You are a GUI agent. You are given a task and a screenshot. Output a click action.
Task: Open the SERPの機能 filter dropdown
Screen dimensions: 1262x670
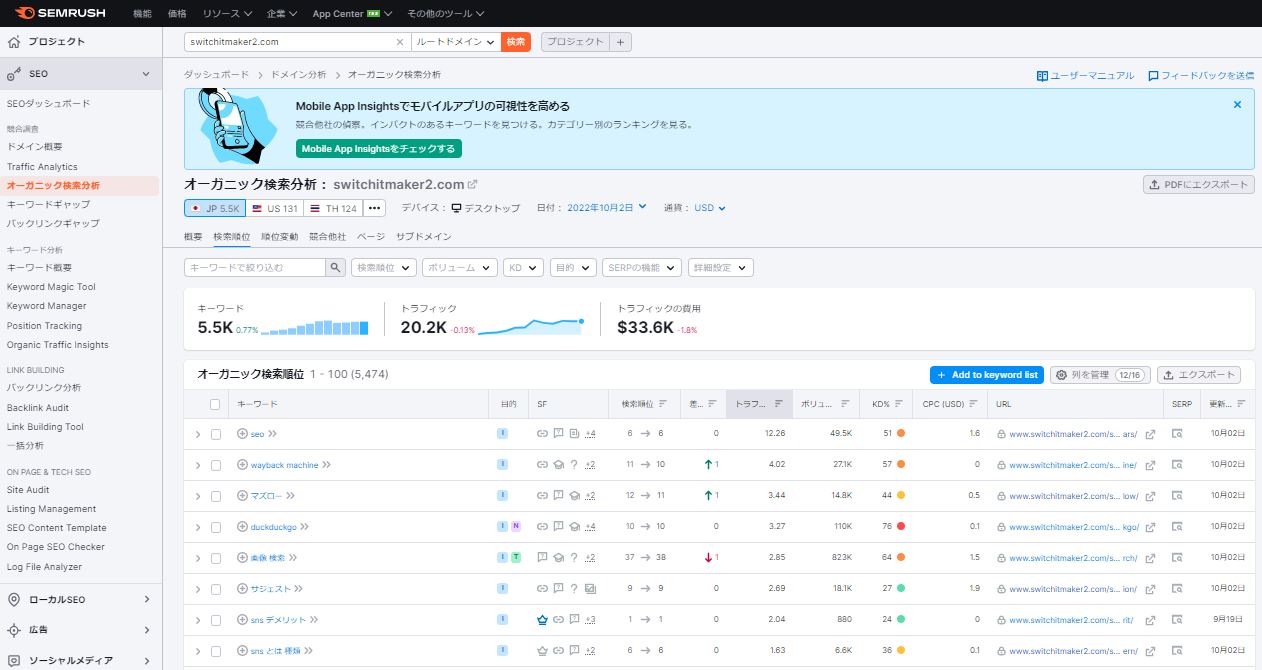point(642,268)
